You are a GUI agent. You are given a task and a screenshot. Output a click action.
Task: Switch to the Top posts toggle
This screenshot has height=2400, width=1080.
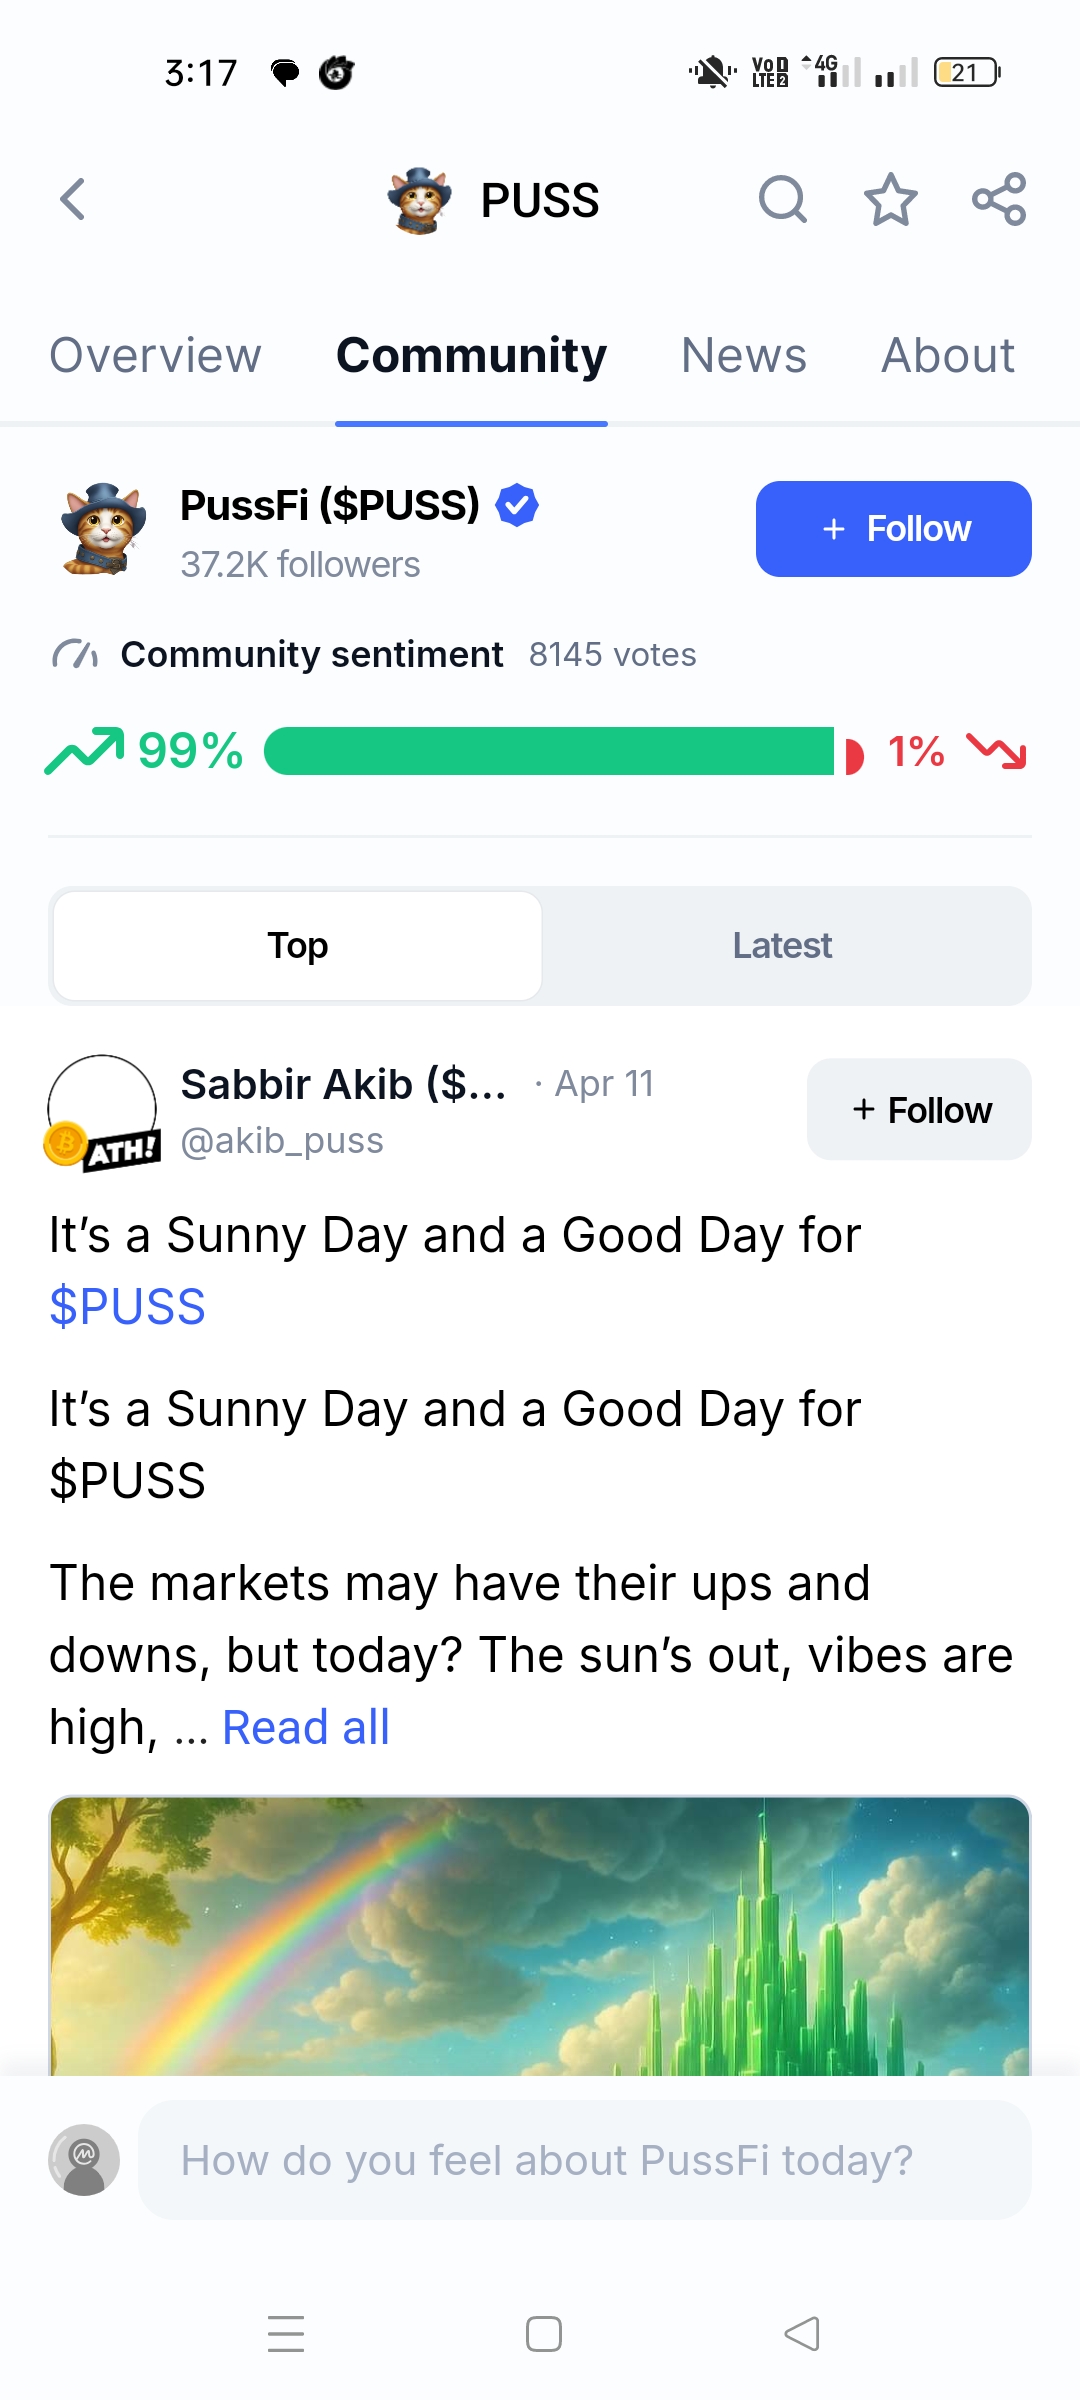[297, 945]
